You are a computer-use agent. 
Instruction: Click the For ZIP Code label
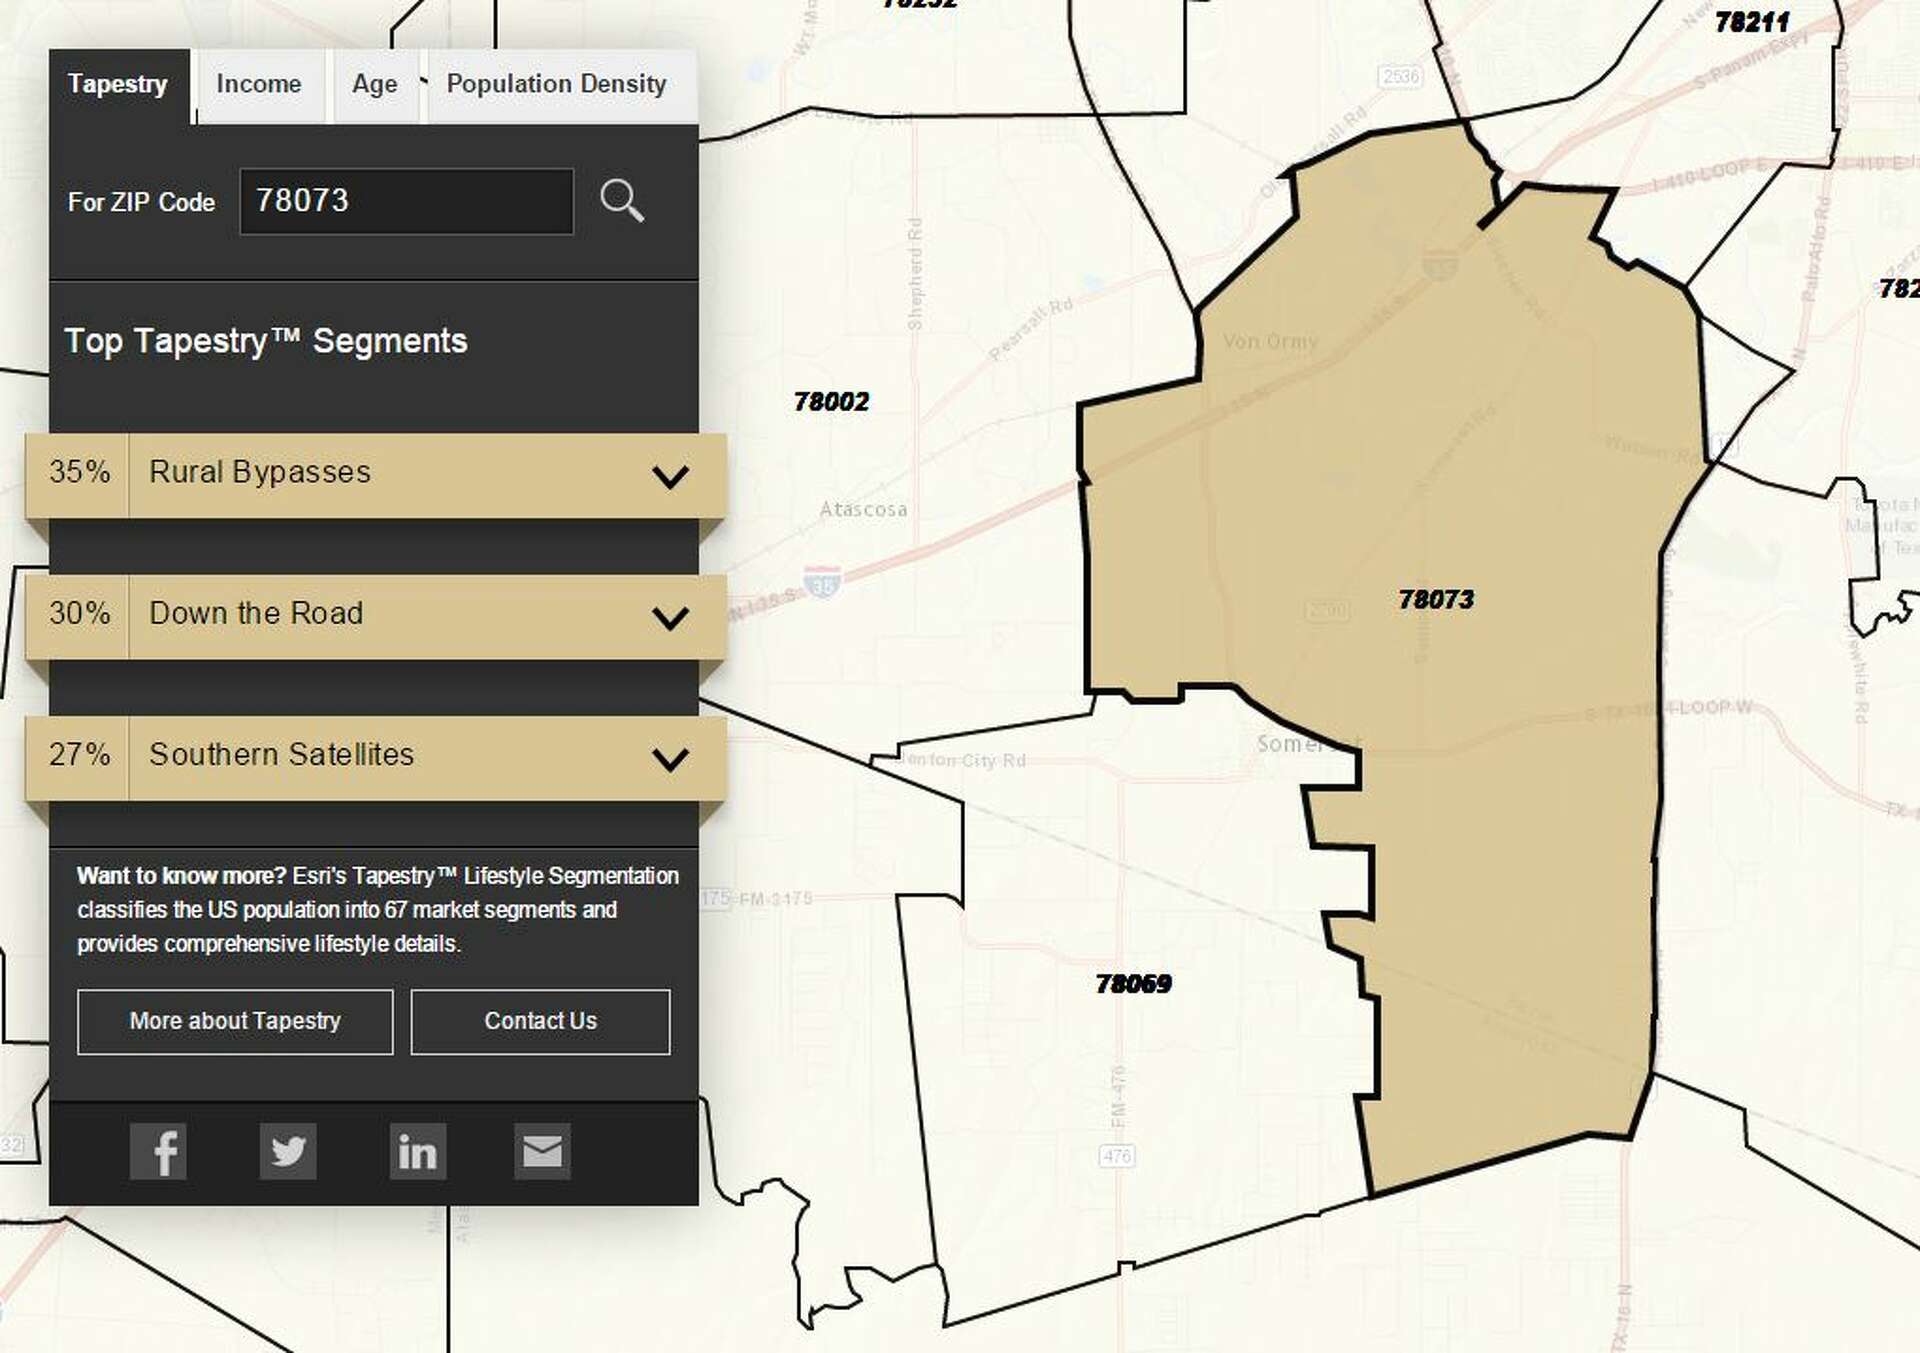coord(141,202)
